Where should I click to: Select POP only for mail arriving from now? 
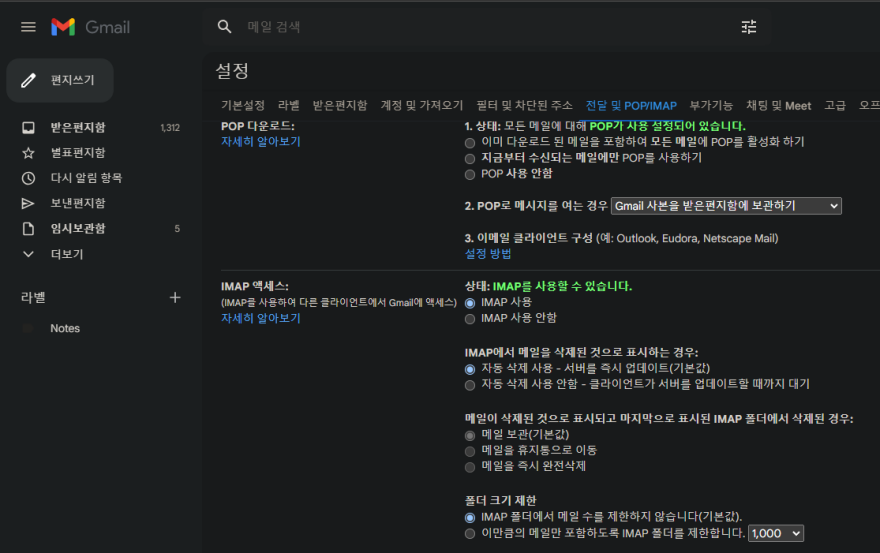[x=470, y=159]
